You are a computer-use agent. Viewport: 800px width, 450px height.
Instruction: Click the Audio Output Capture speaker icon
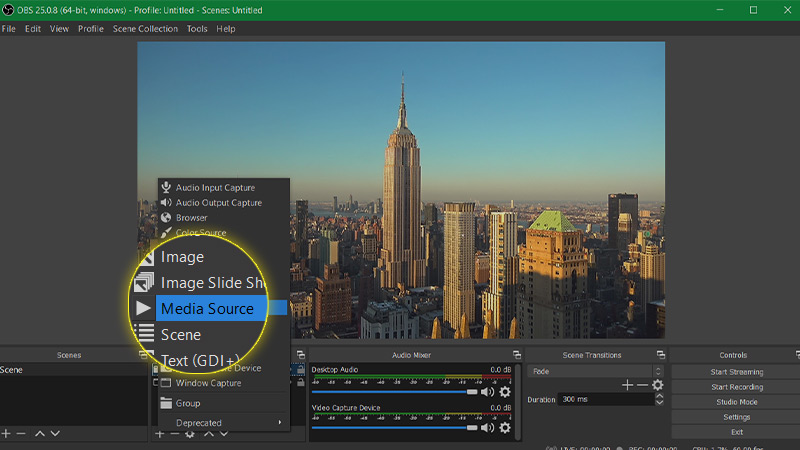(x=166, y=203)
